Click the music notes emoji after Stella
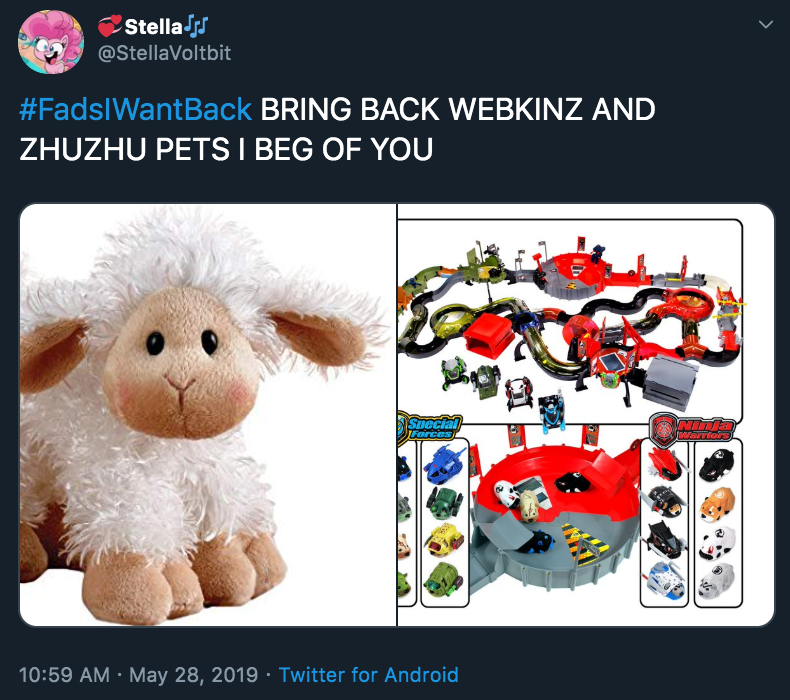 [196, 25]
